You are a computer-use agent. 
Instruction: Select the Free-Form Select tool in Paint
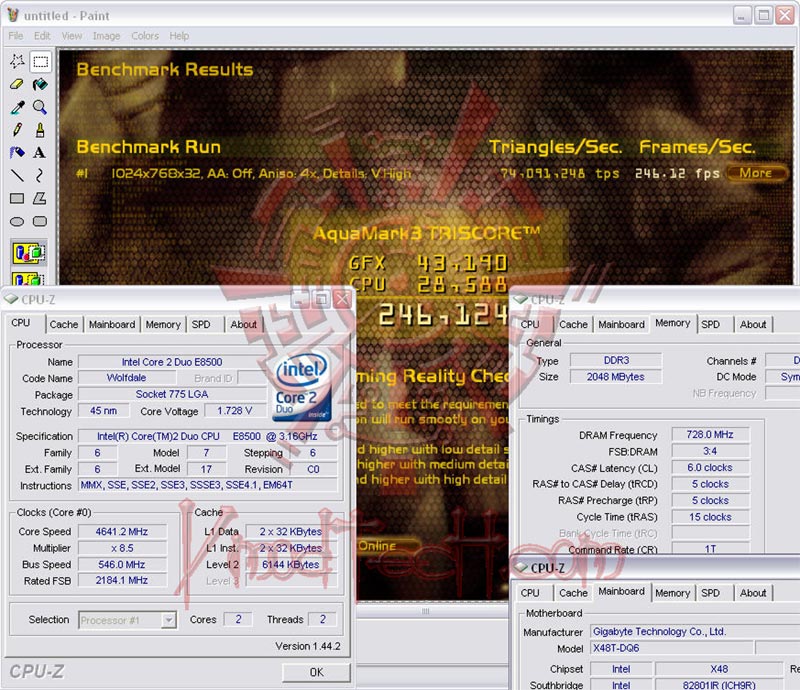17,62
